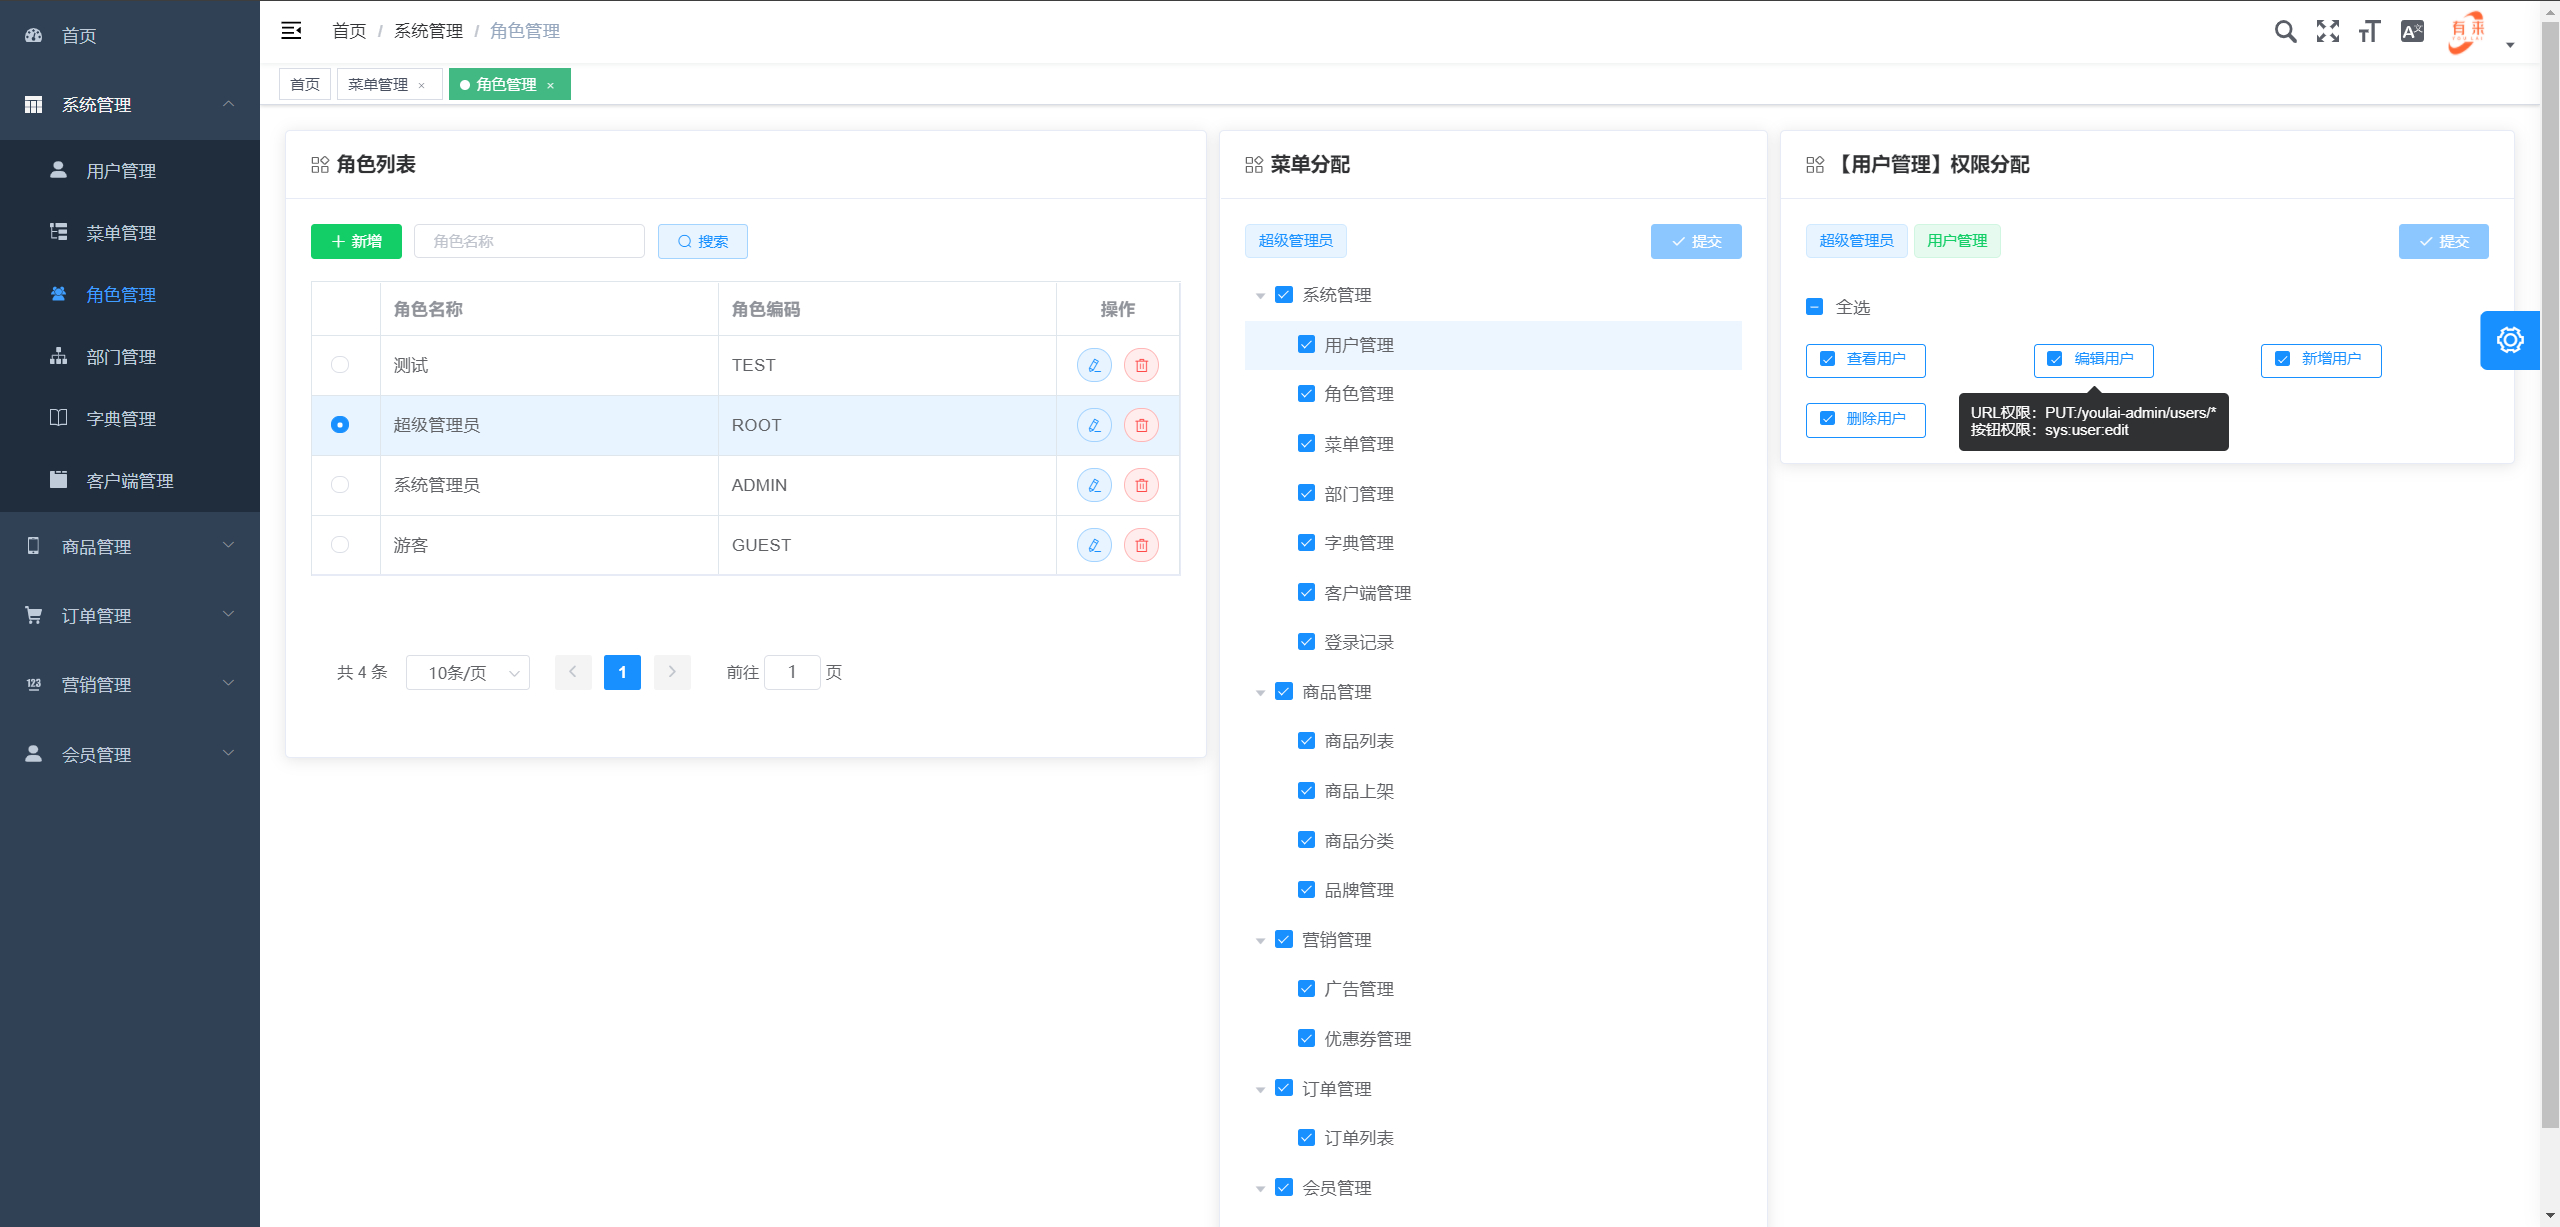Open the global search icon
This screenshot has height=1227, width=2560.
(2285, 31)
